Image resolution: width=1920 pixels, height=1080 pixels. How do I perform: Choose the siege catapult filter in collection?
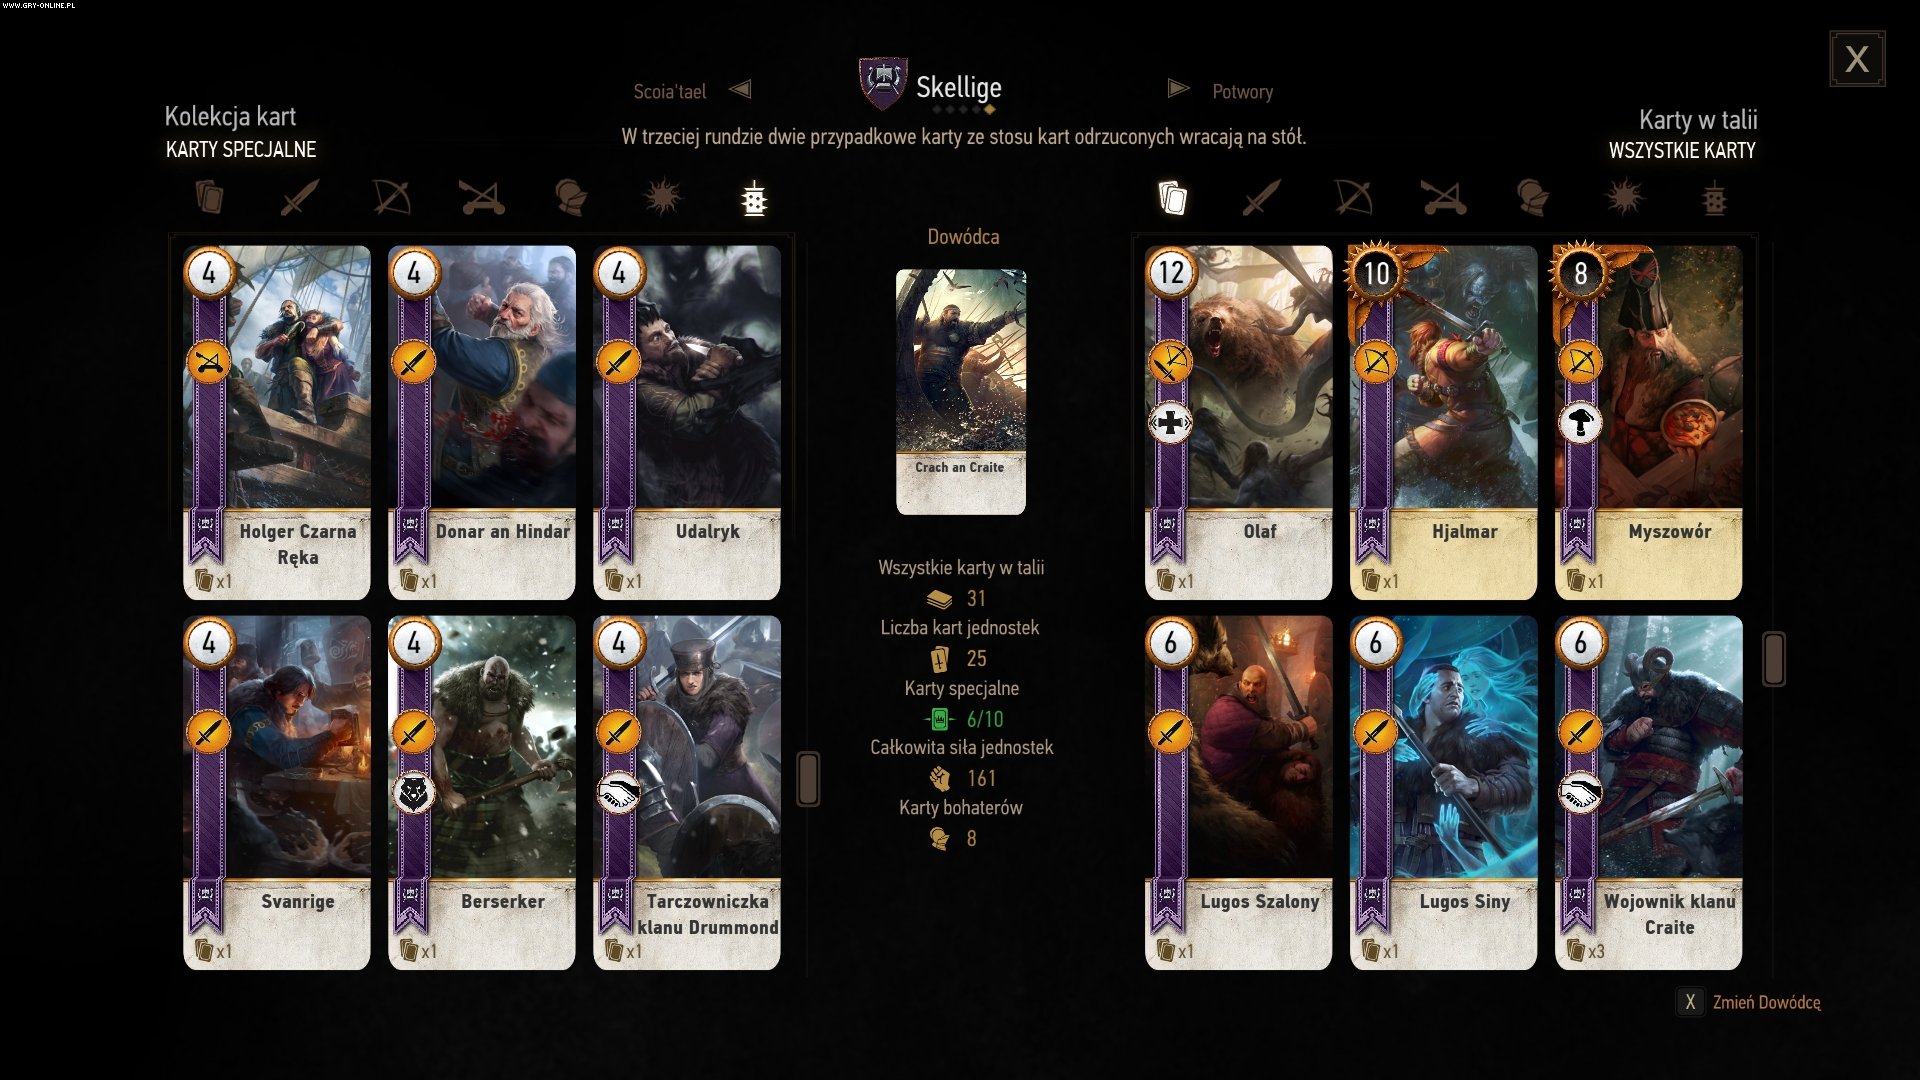tap(482, 198)
